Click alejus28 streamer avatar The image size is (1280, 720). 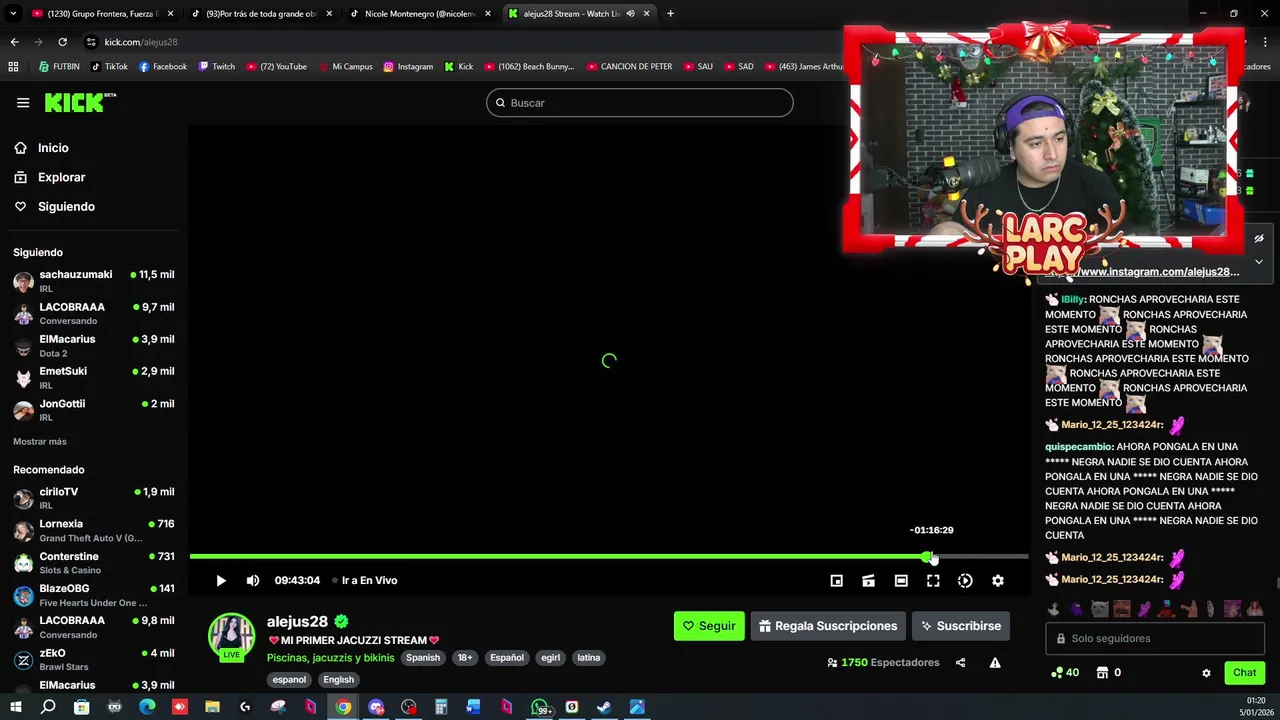pos(231,637)
